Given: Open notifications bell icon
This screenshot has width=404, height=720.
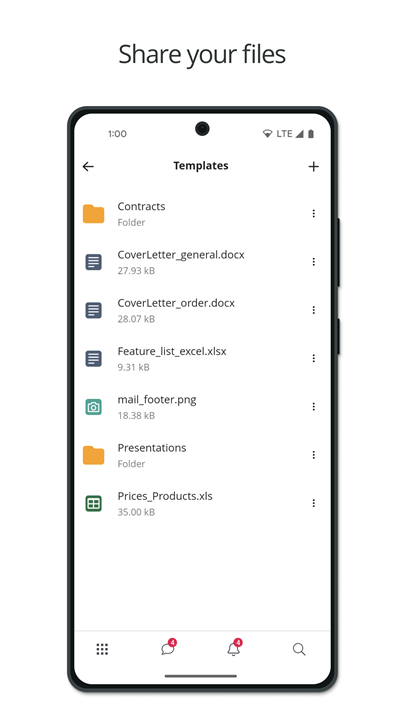Looking at the screenshot, I should click(x=234, y=648).
